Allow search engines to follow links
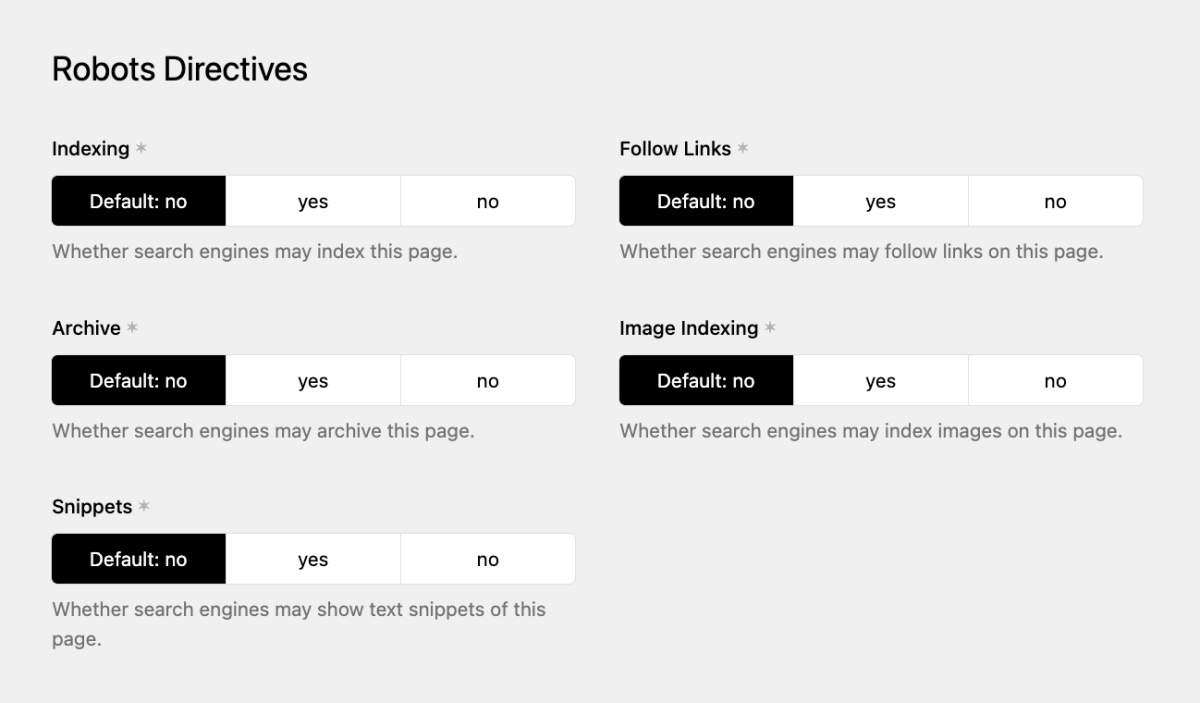 [881, 200]
